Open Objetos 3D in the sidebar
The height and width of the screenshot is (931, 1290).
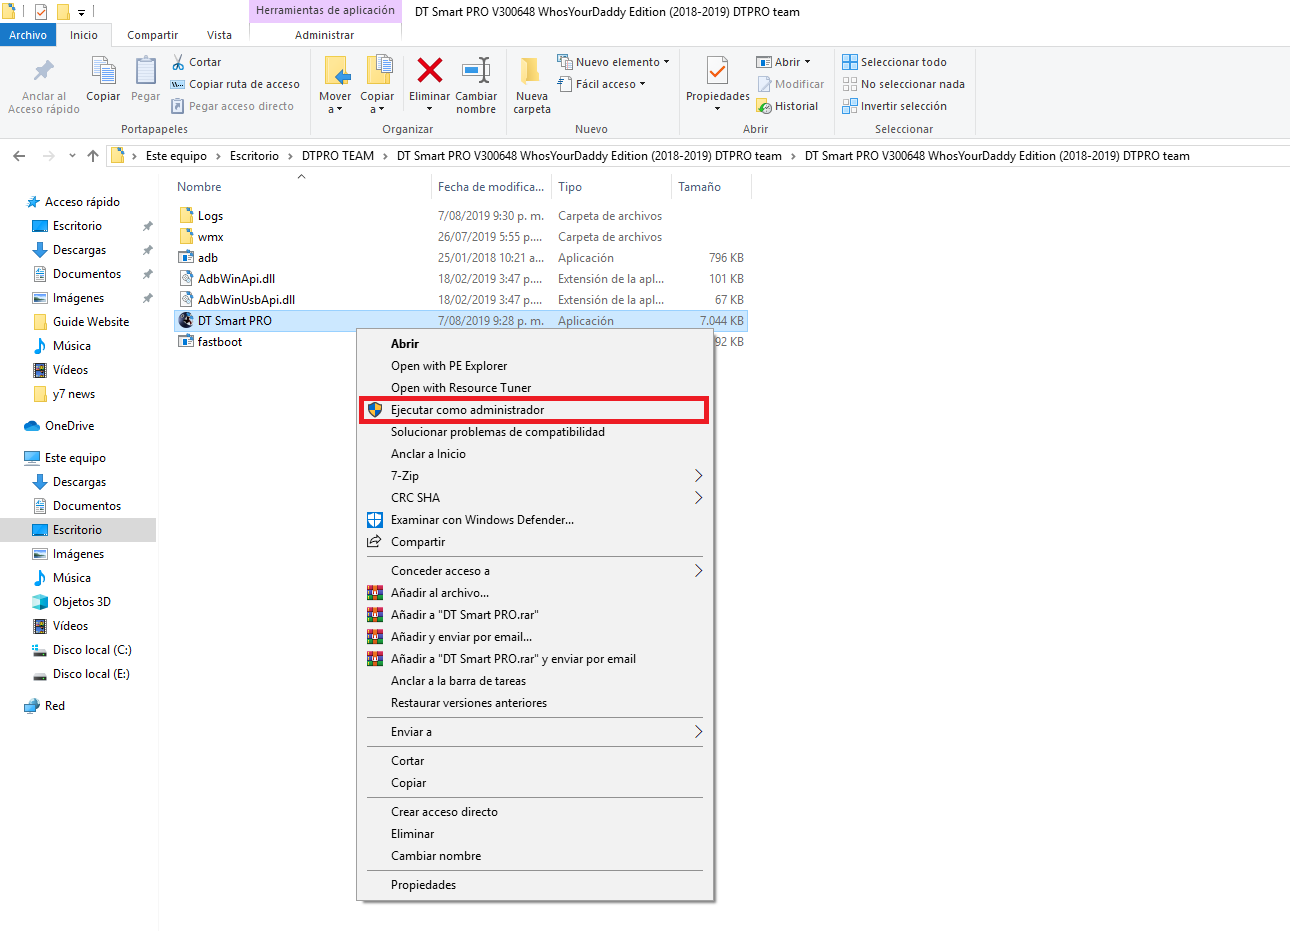coord(82,602)
